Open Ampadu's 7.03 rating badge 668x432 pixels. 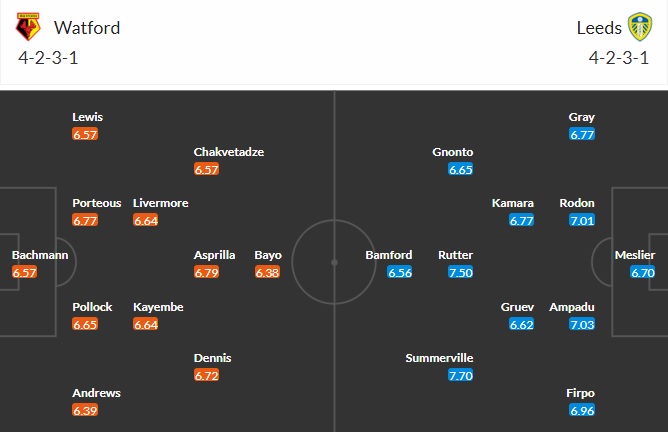coord(581,324)
